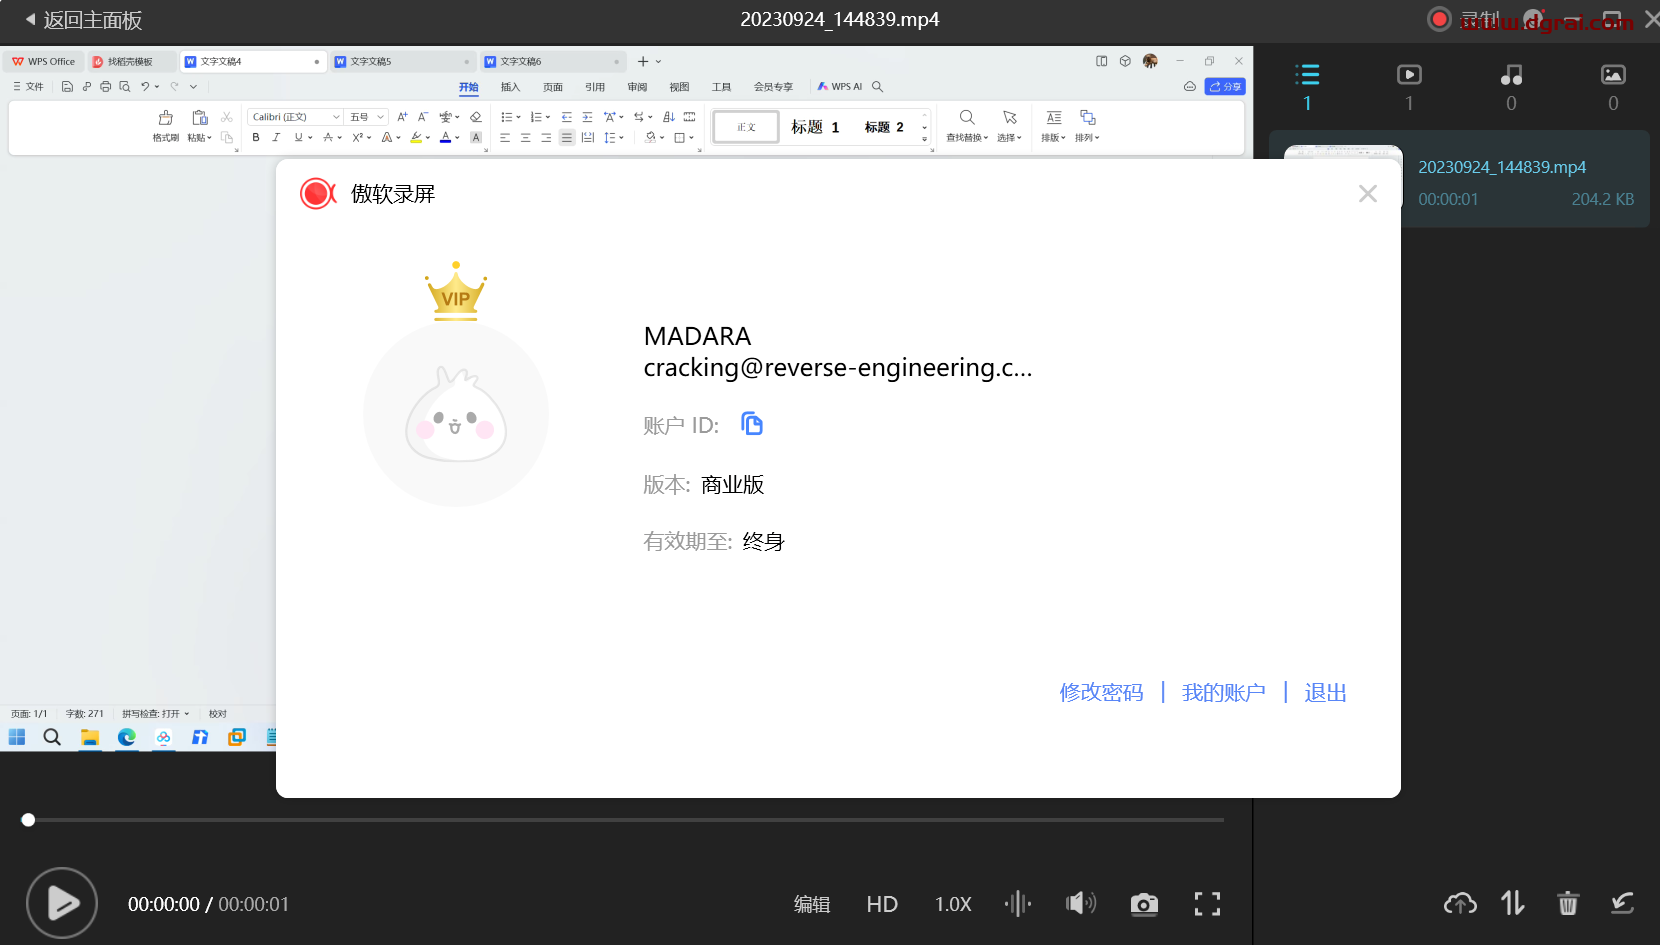The height and width of the screenshot is (945, 1660).
Task: Take a snapshot with the camera icon
Action: pyautogui.click(x=1144, y=904)
